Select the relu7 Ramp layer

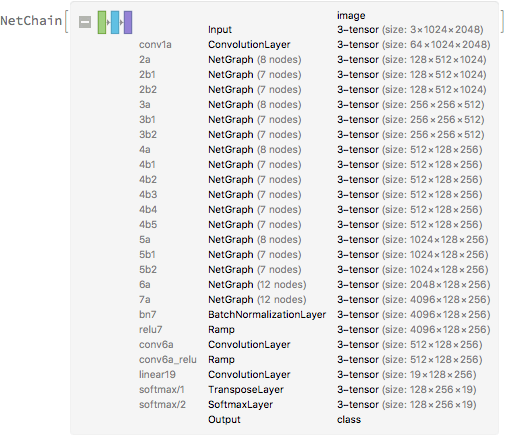(x=314, y=330)
